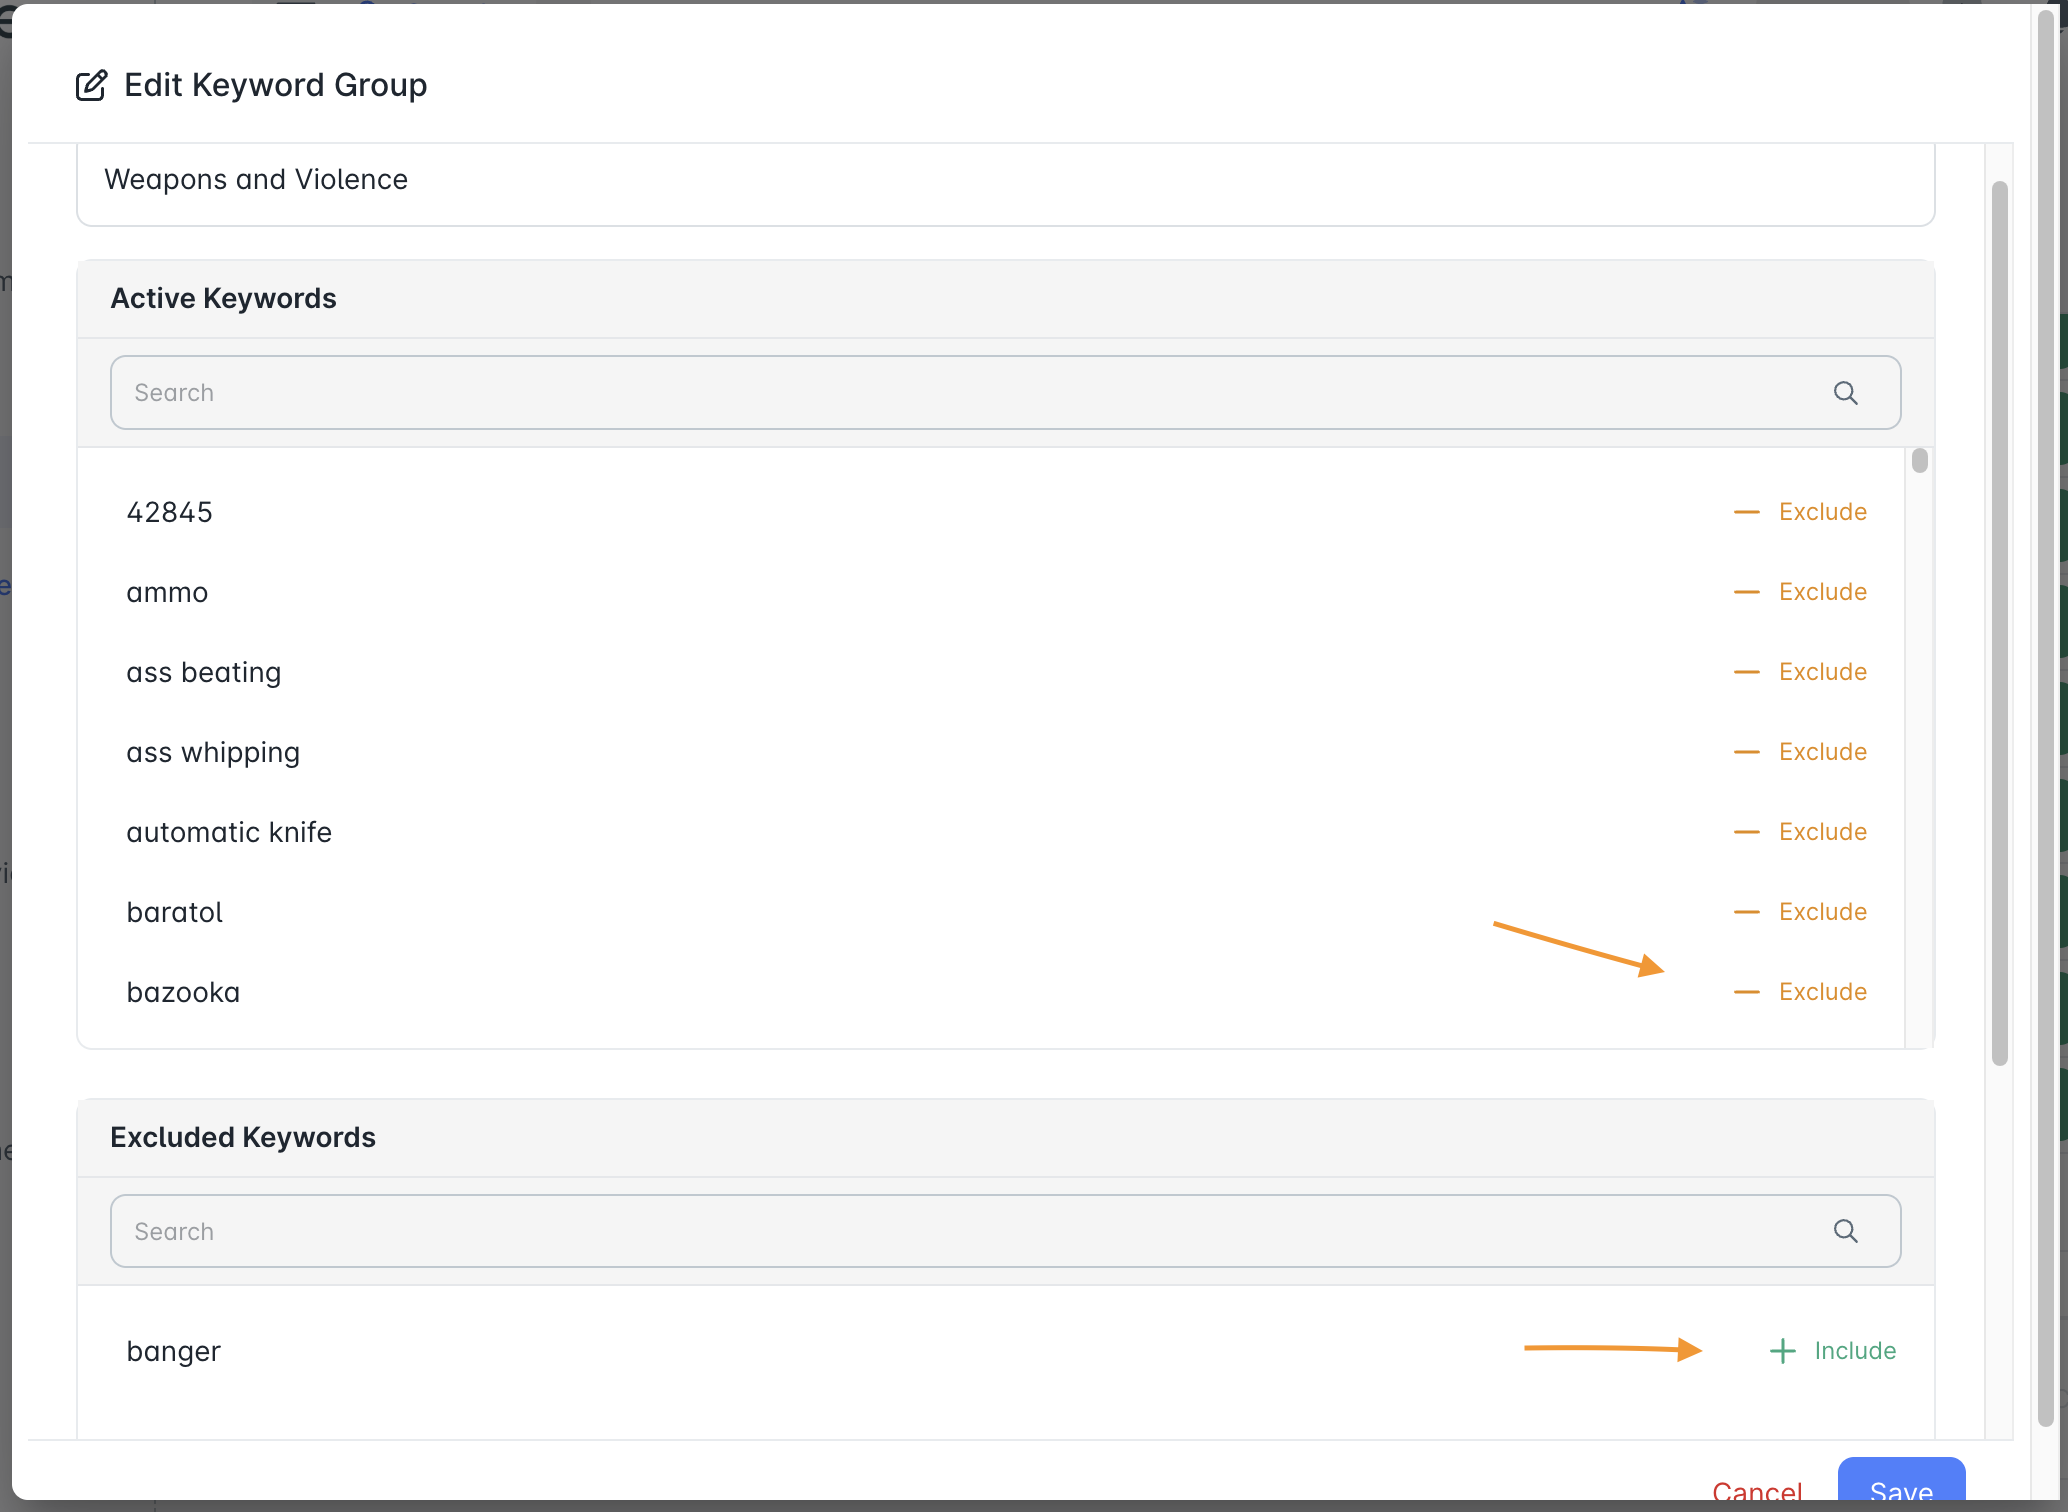Click the Excluded Keywords section header

click(1005, 1138)
